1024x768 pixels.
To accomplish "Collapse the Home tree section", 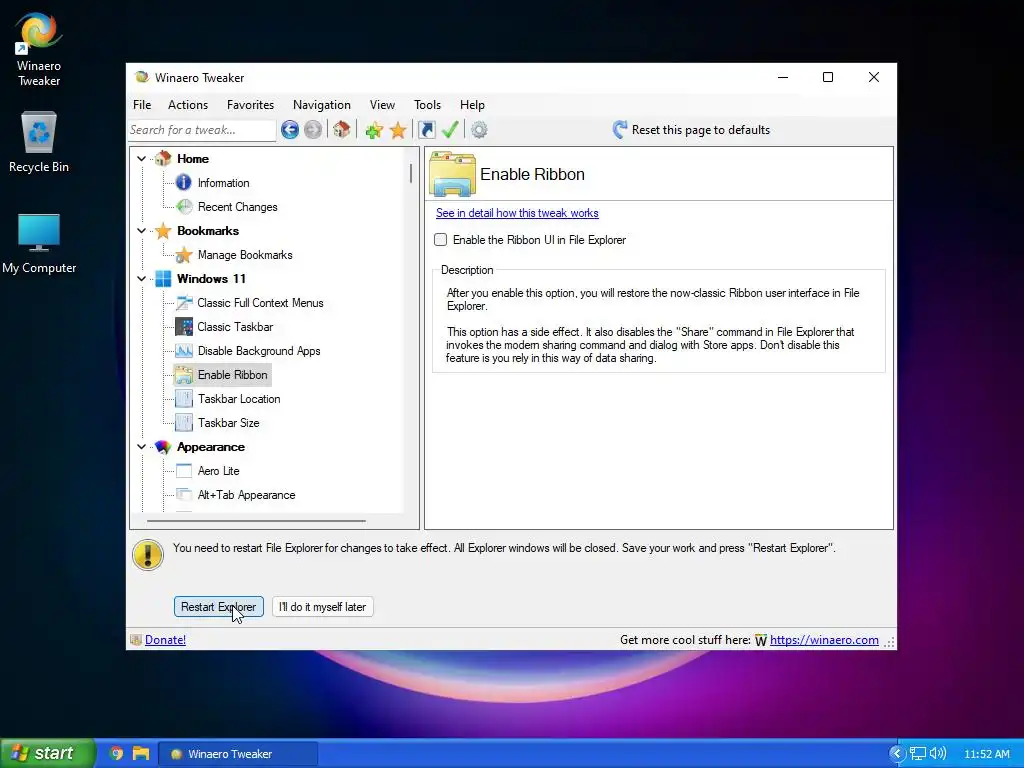I will 141,159.
